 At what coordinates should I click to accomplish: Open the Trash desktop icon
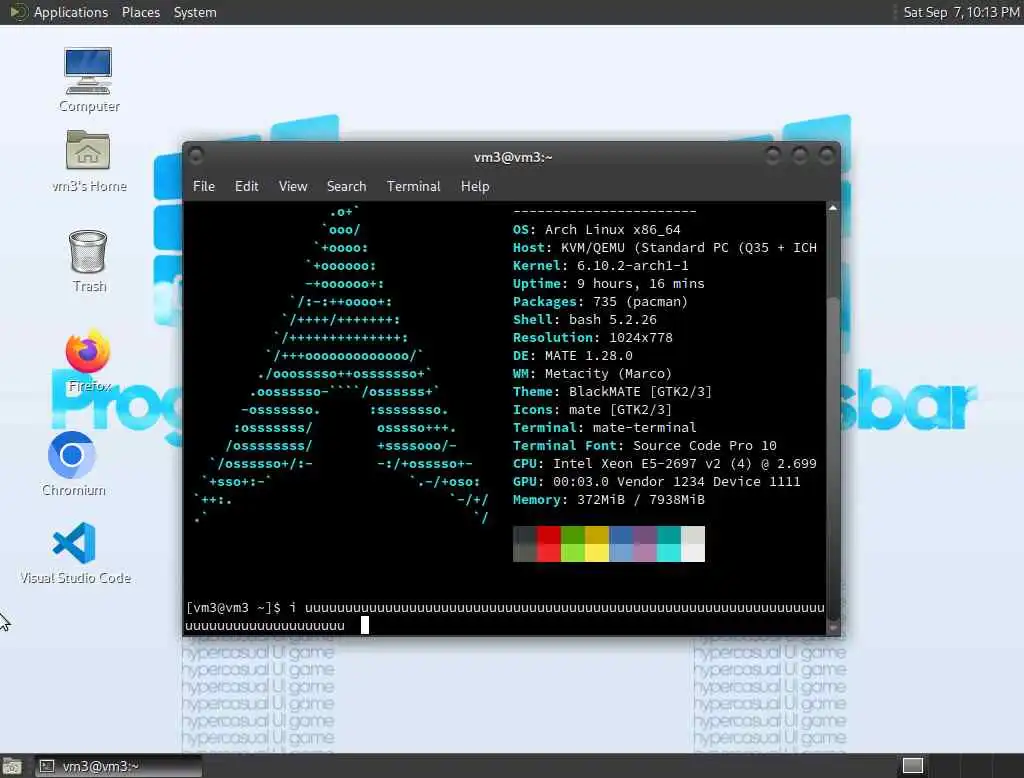88,261
